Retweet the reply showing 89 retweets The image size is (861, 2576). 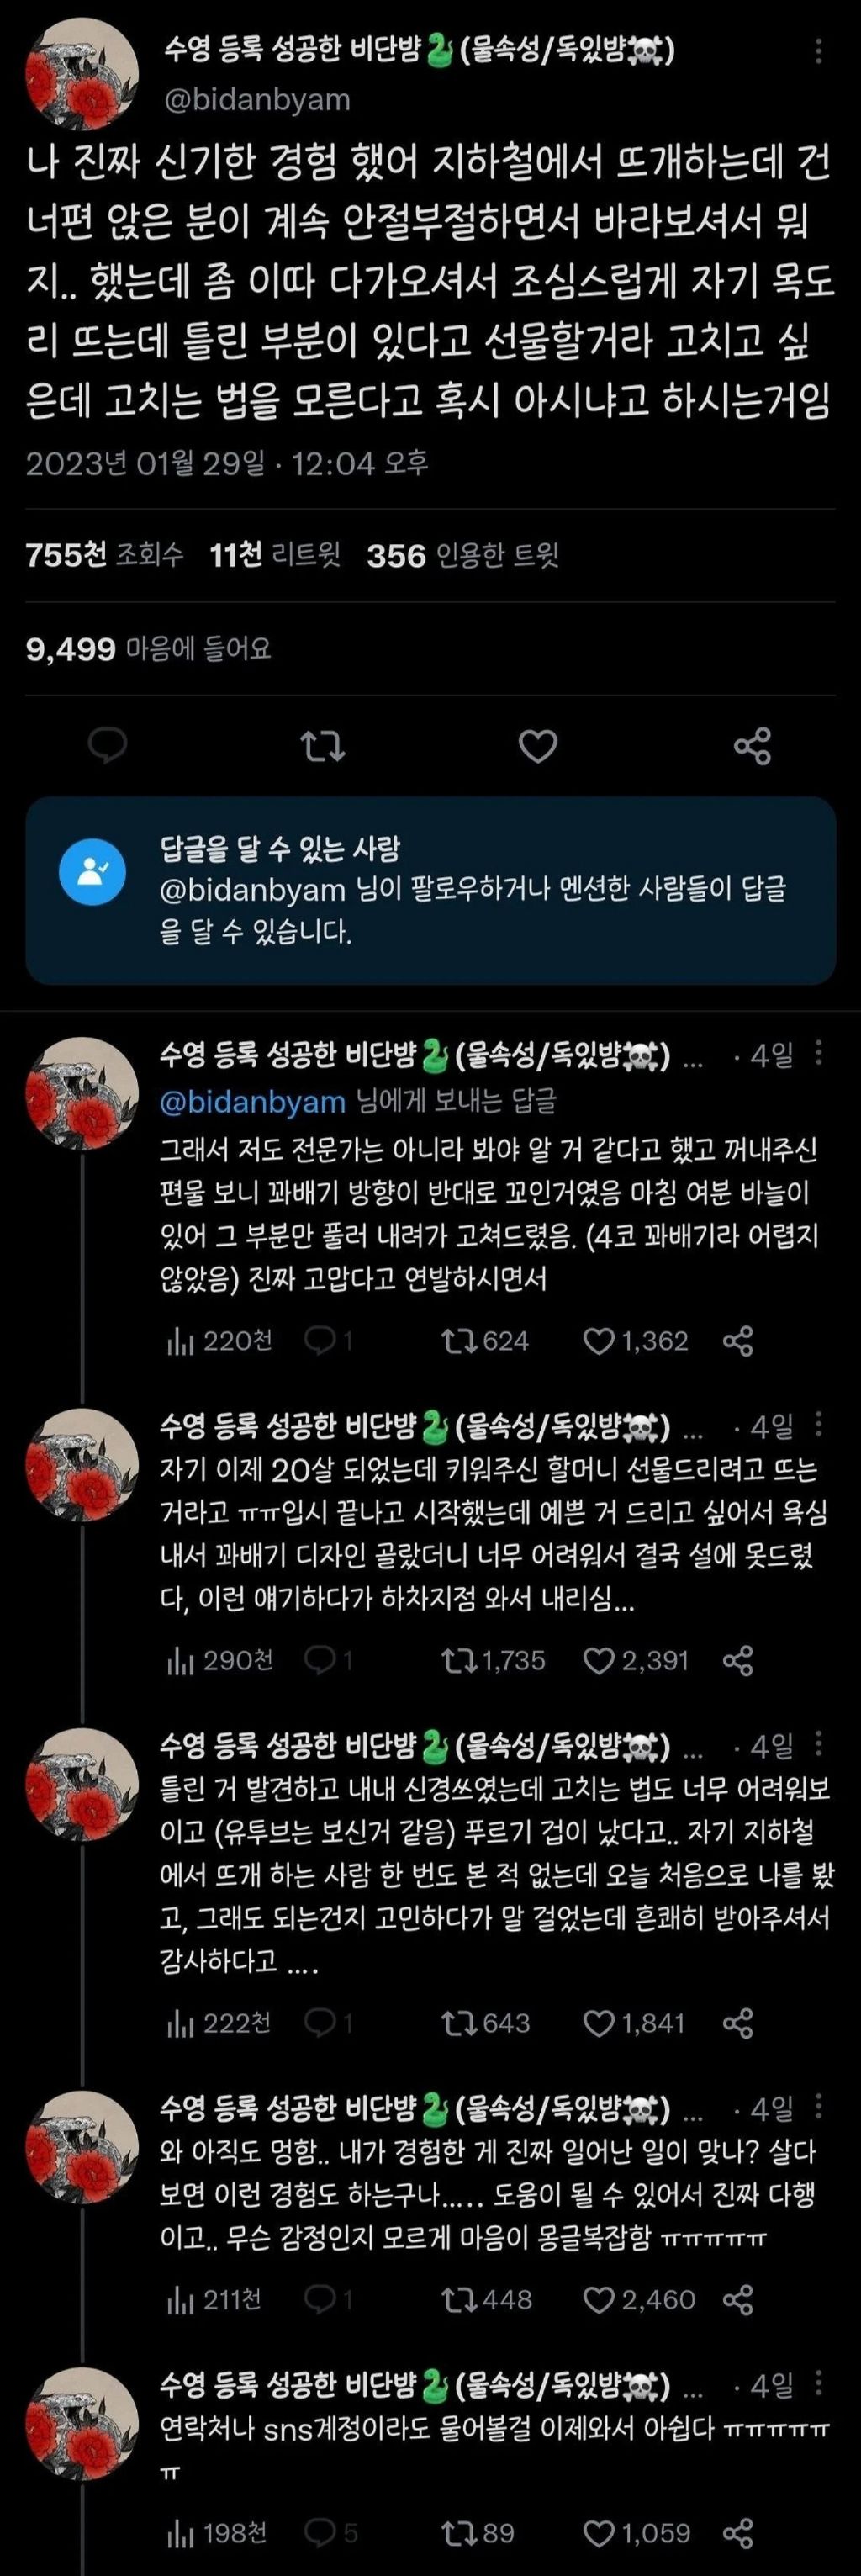478,2533
